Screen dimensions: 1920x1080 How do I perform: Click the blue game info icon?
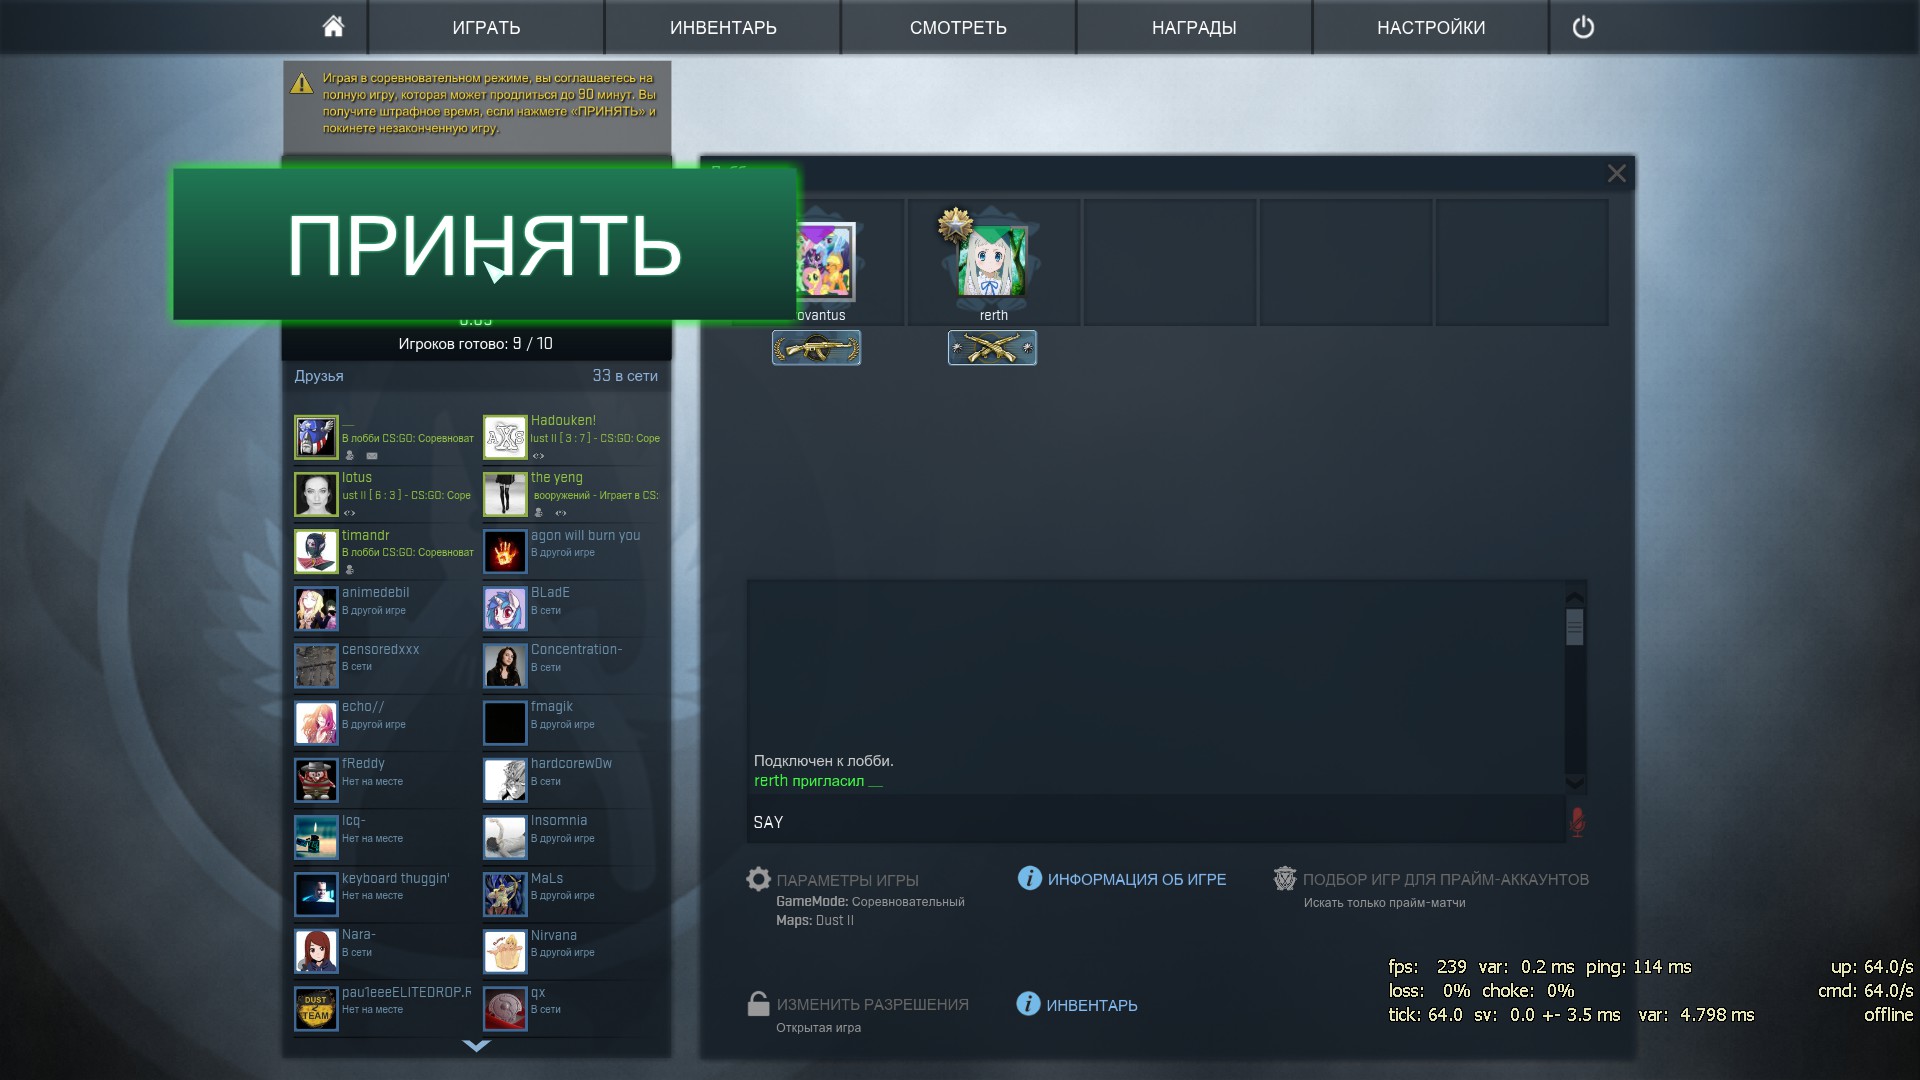pos(1029,878)
